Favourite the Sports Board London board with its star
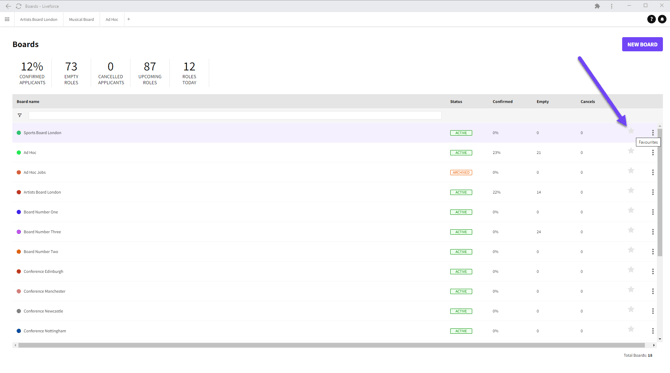Image resolution: width=670 pixels, height=373 pixels. pyautogui.click(x=631, y=131)
